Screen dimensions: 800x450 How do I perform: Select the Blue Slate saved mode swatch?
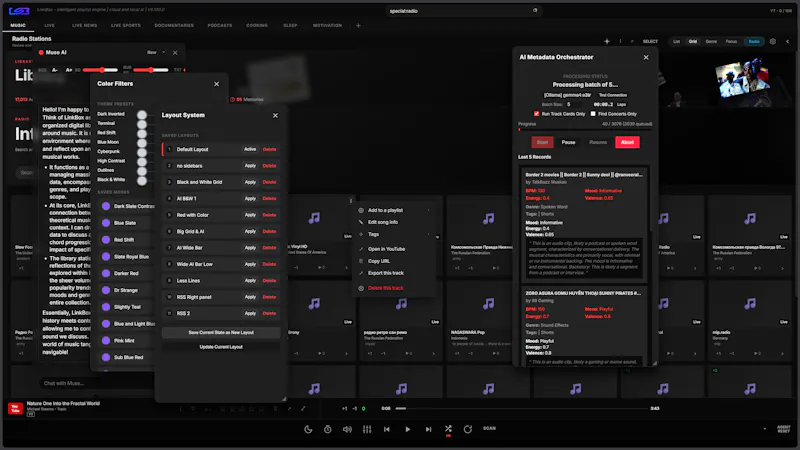pos(106,223)
